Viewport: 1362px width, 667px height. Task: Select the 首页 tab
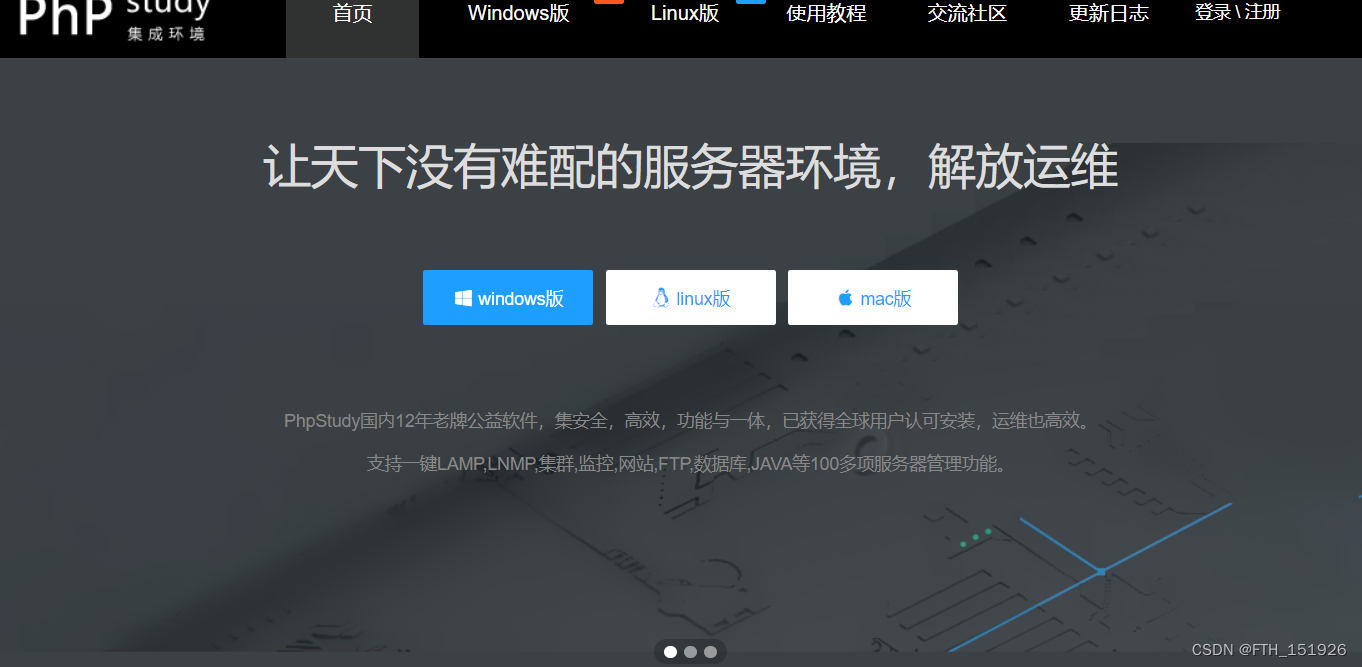point(352,14)
